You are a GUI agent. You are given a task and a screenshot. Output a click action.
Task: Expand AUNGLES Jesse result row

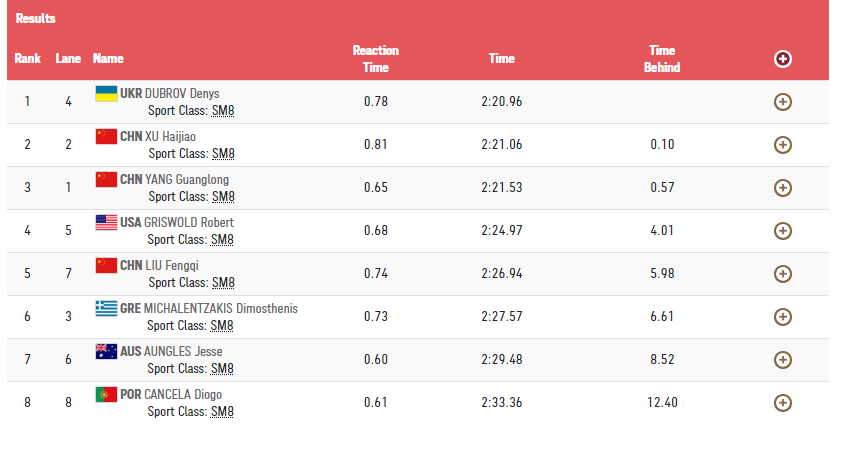pos(783,359)
